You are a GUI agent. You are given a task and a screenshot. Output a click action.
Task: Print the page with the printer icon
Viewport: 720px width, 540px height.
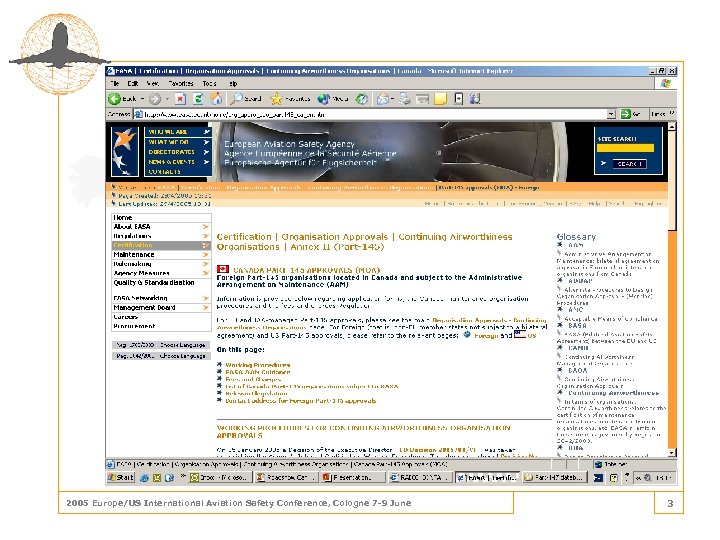coord(405,99)
